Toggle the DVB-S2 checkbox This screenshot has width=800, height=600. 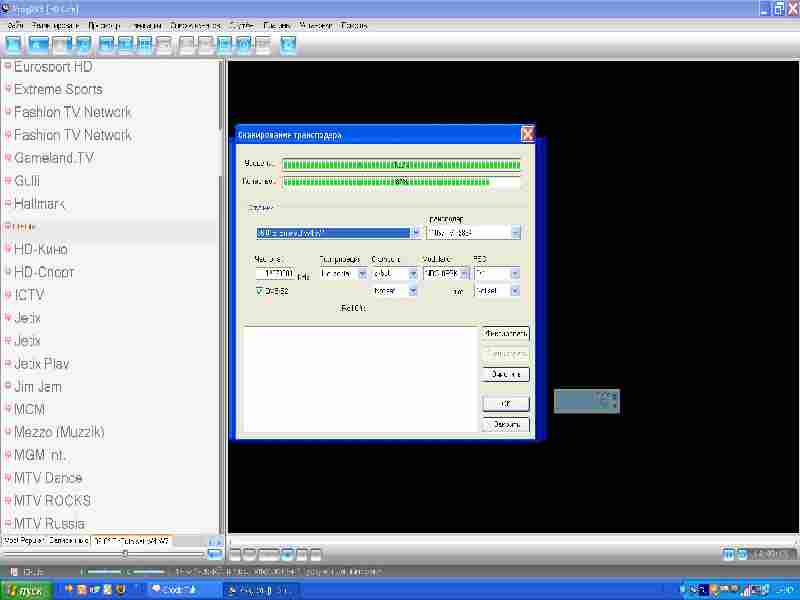[x=259, y=291]
